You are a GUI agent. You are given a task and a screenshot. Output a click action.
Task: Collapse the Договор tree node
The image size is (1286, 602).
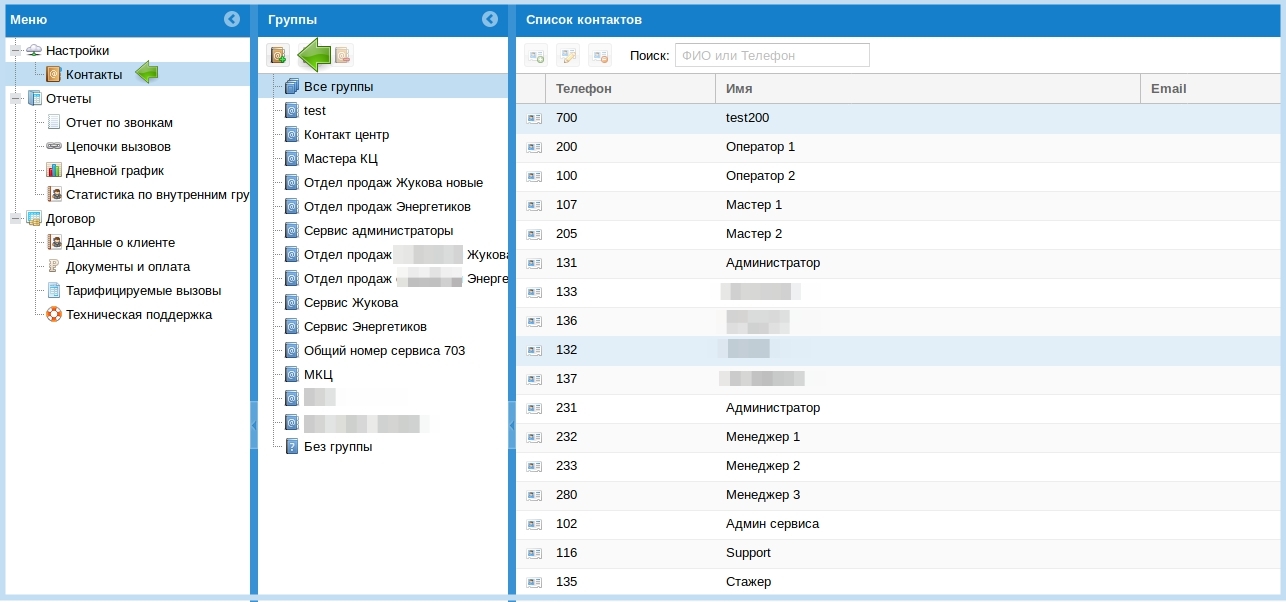pos(15,218)
